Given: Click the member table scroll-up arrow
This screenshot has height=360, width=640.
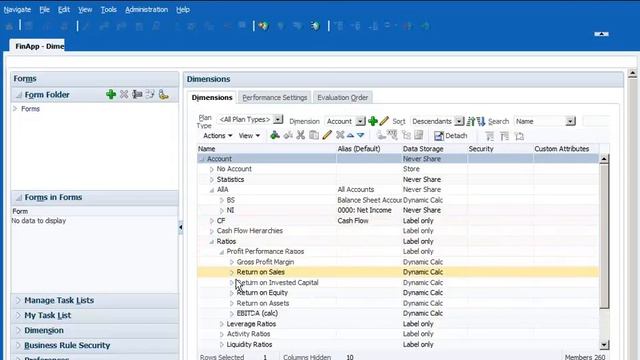Looking at the screenshot, I should (x=604, y=159).
